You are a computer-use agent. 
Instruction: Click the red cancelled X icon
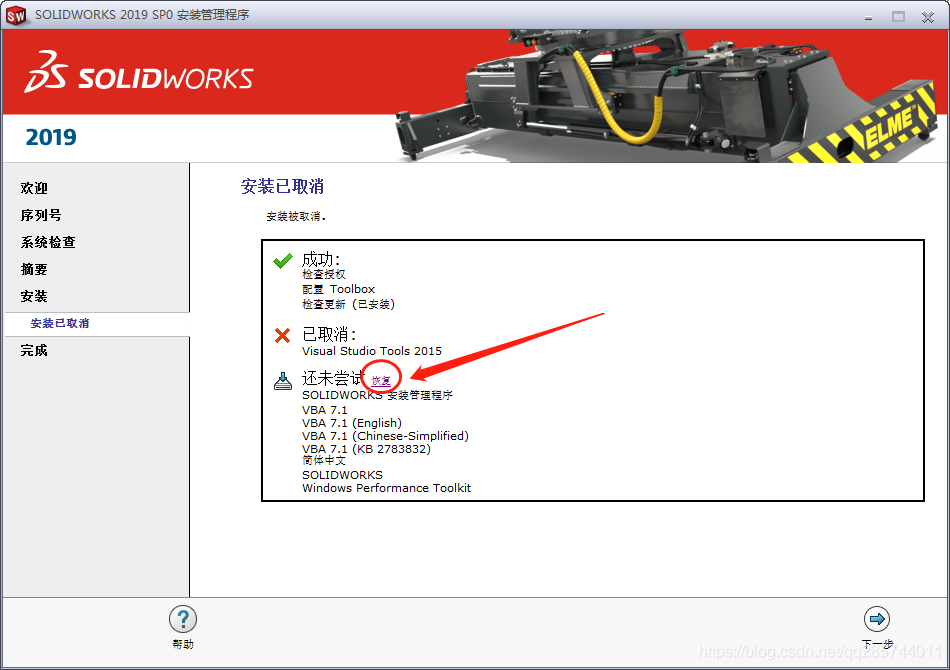point(282,335)
